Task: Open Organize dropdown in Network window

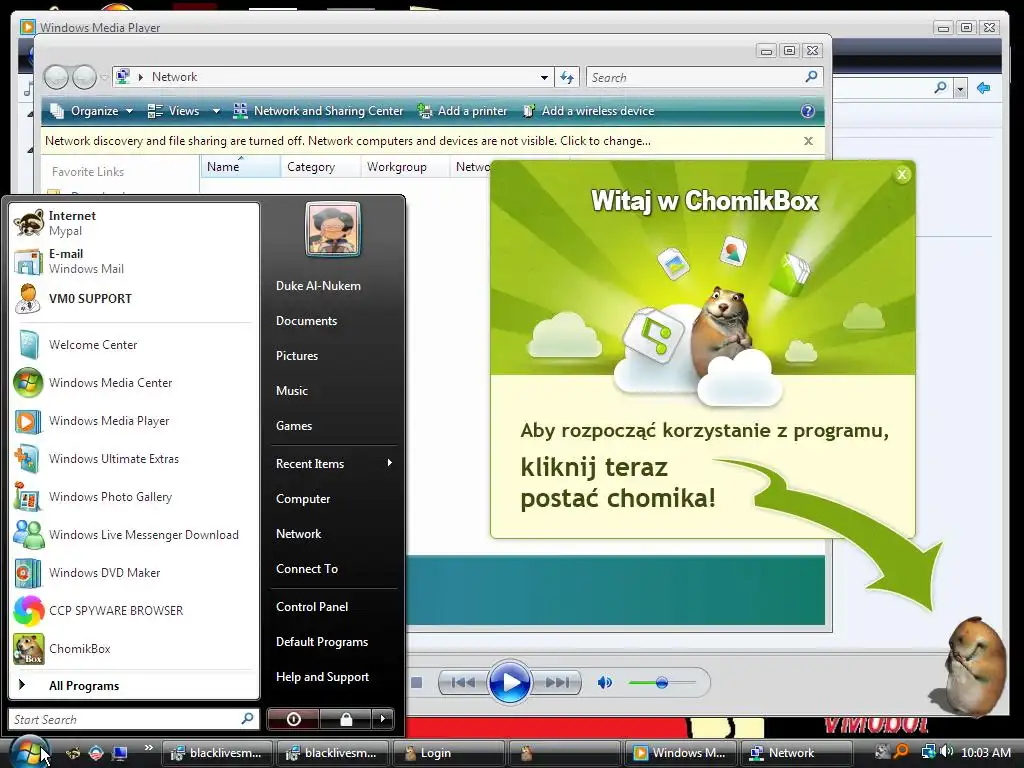Action: [91, 111]
